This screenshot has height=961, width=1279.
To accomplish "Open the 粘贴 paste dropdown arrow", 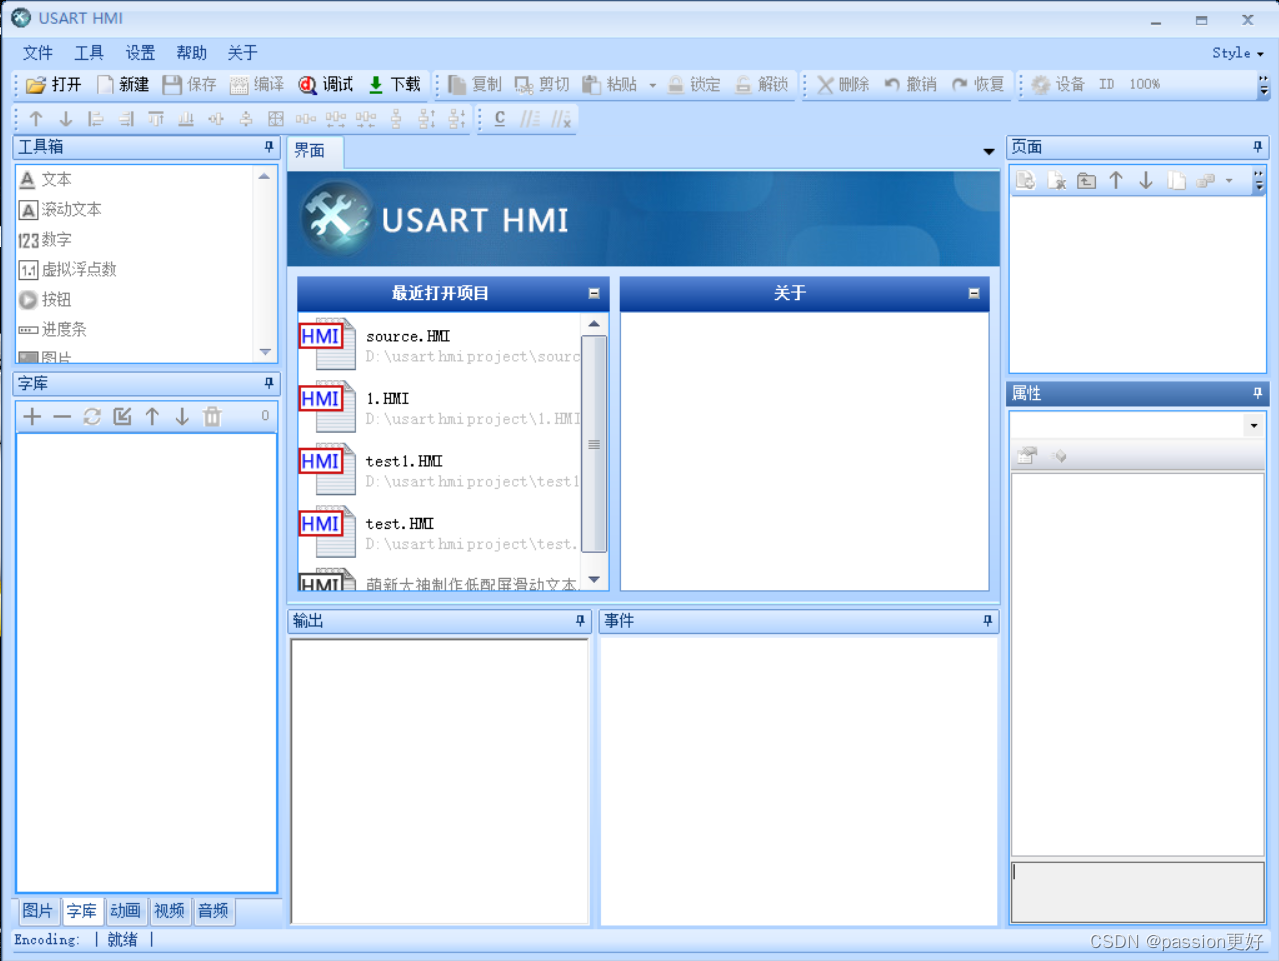I will 653,85.
